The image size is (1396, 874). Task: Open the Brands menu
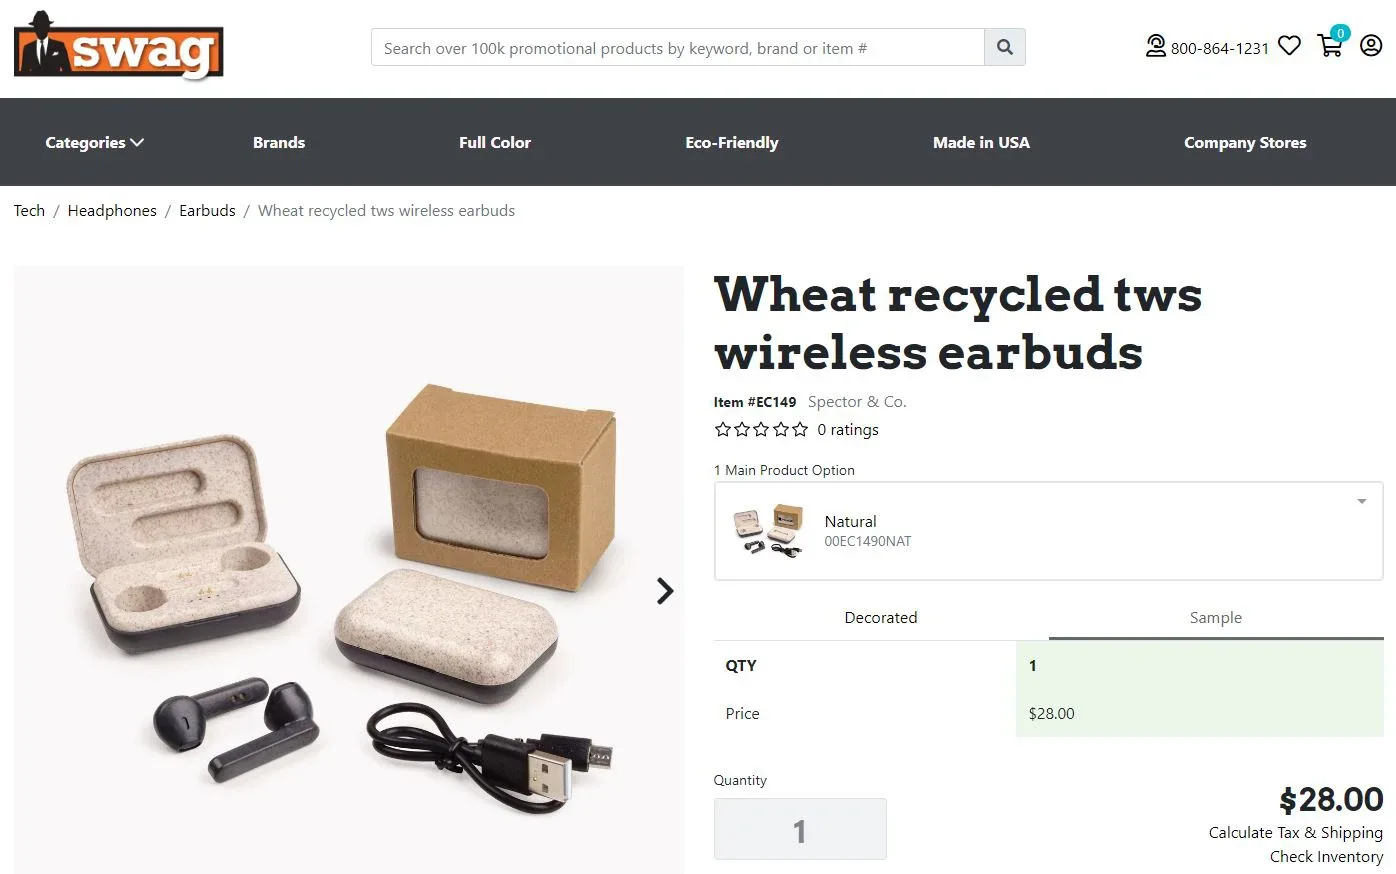click(279, 142)
